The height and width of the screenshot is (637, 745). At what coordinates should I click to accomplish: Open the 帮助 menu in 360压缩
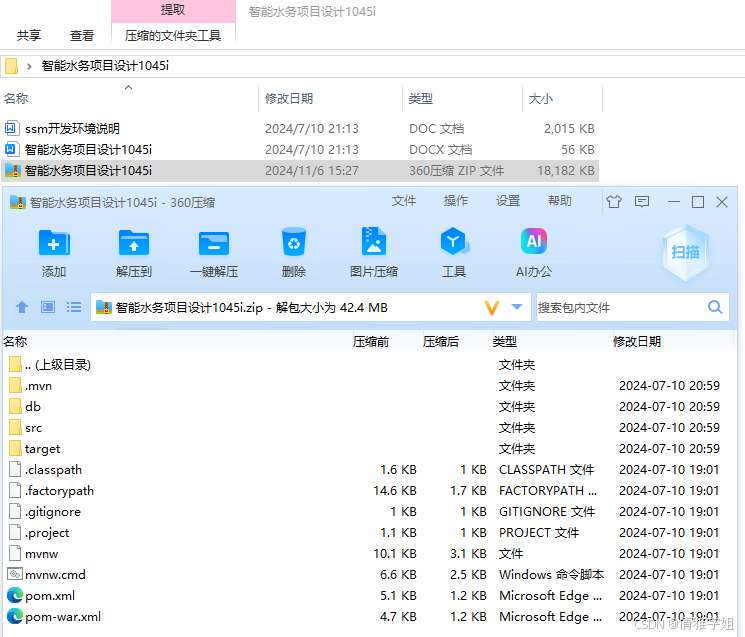560,201
